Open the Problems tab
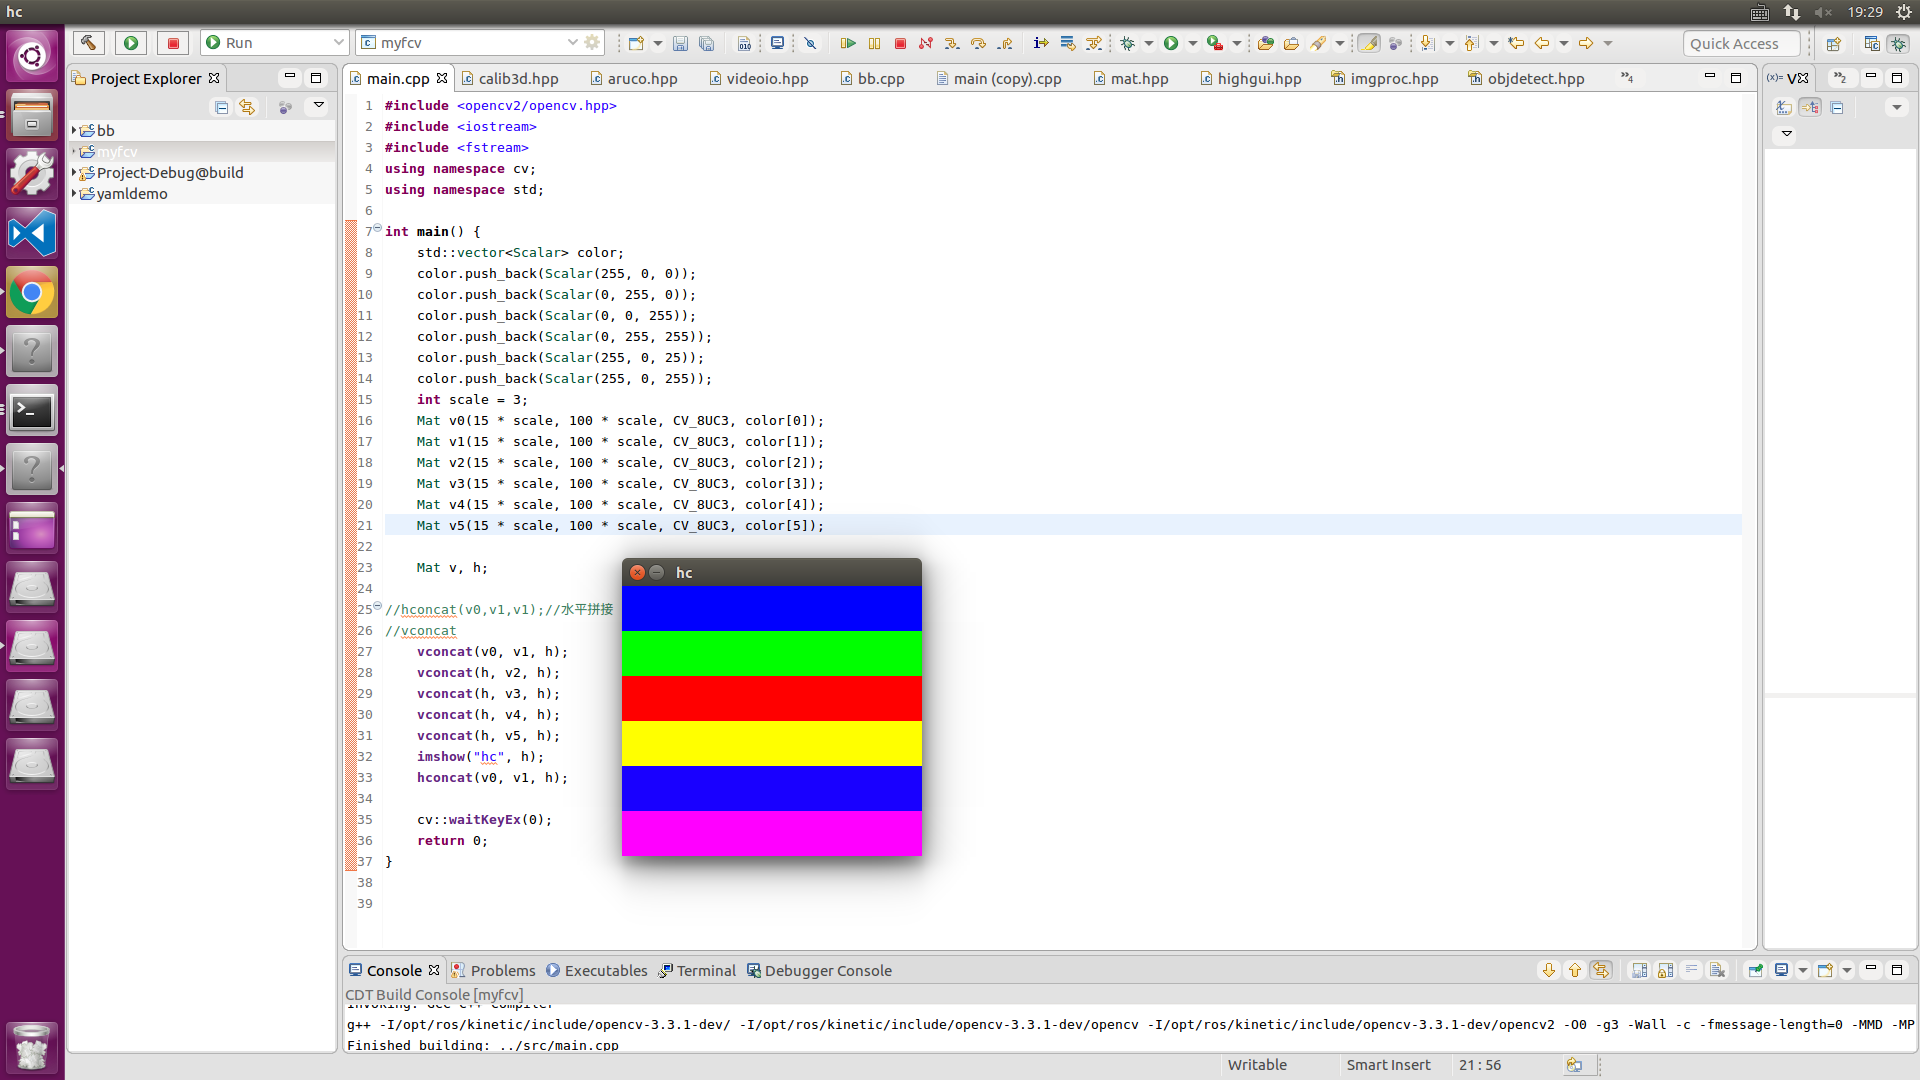Image resolution: width=1920 pixels, height=1080 pixels. [x=502, y=971]
